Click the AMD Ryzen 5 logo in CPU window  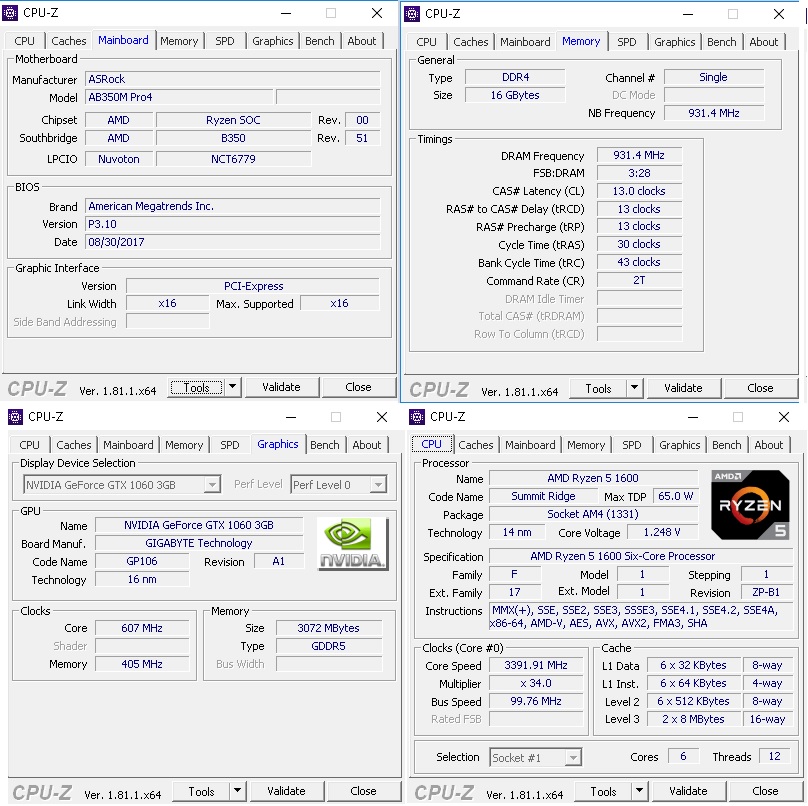point(750,505)
